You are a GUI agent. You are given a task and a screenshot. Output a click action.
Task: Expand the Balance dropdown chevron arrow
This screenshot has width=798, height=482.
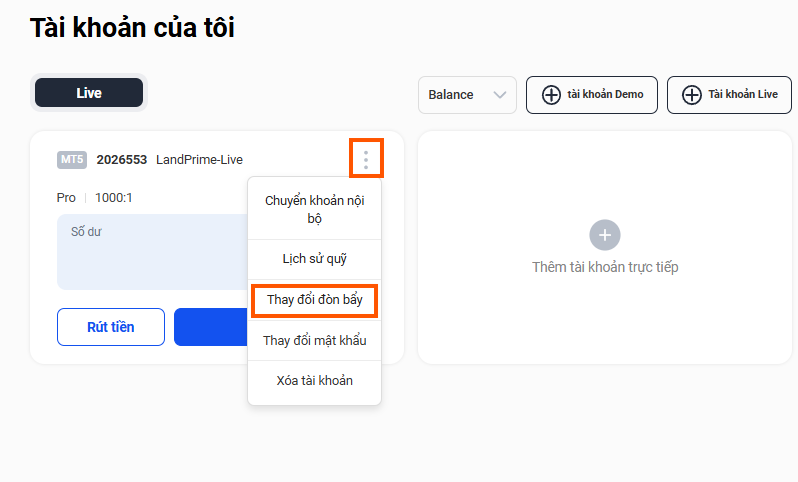[x=500, y=95]
